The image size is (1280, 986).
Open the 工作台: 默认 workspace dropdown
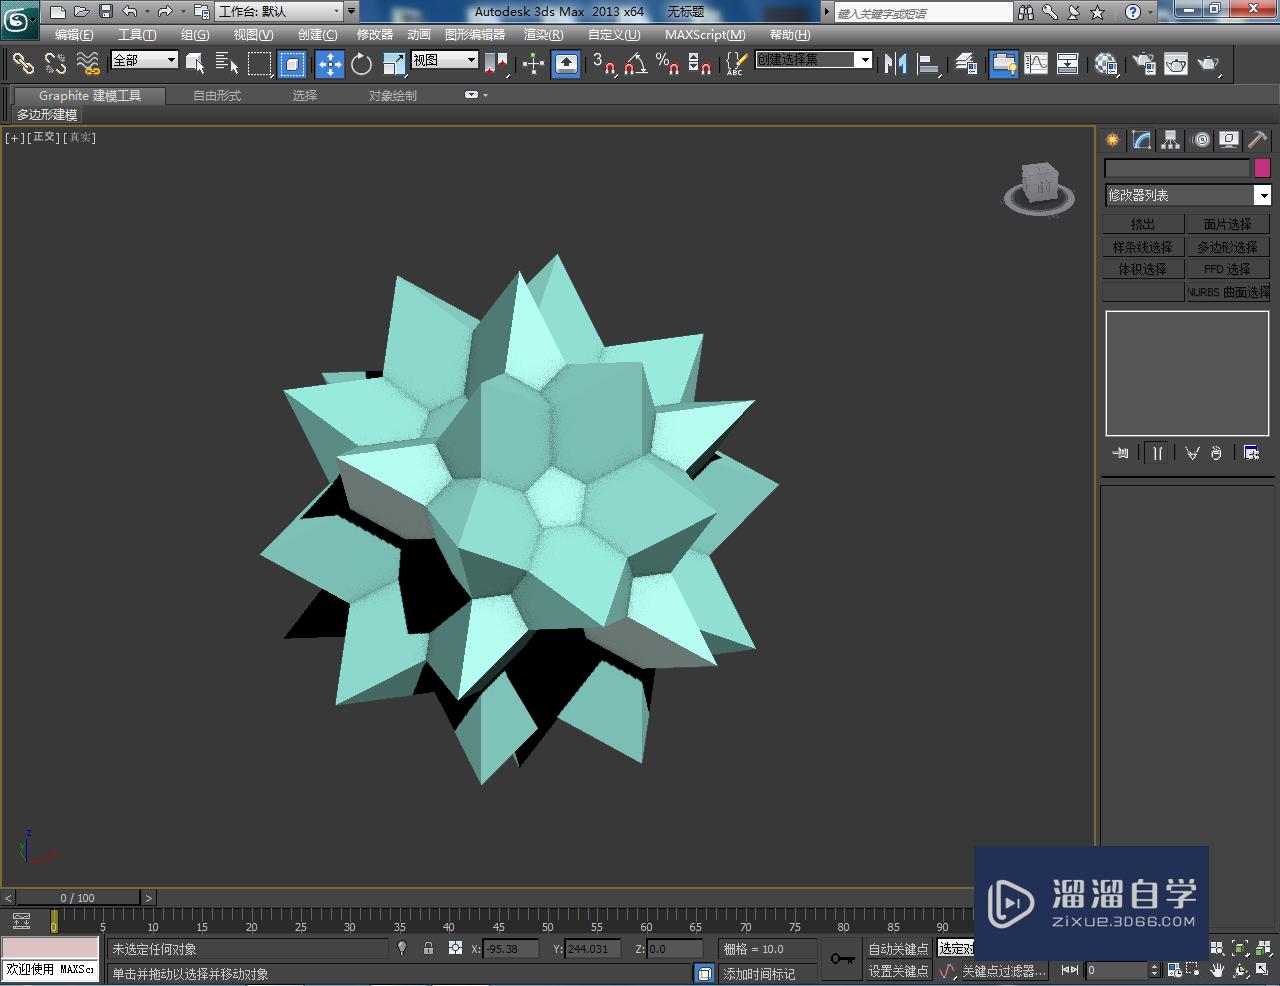280,12
